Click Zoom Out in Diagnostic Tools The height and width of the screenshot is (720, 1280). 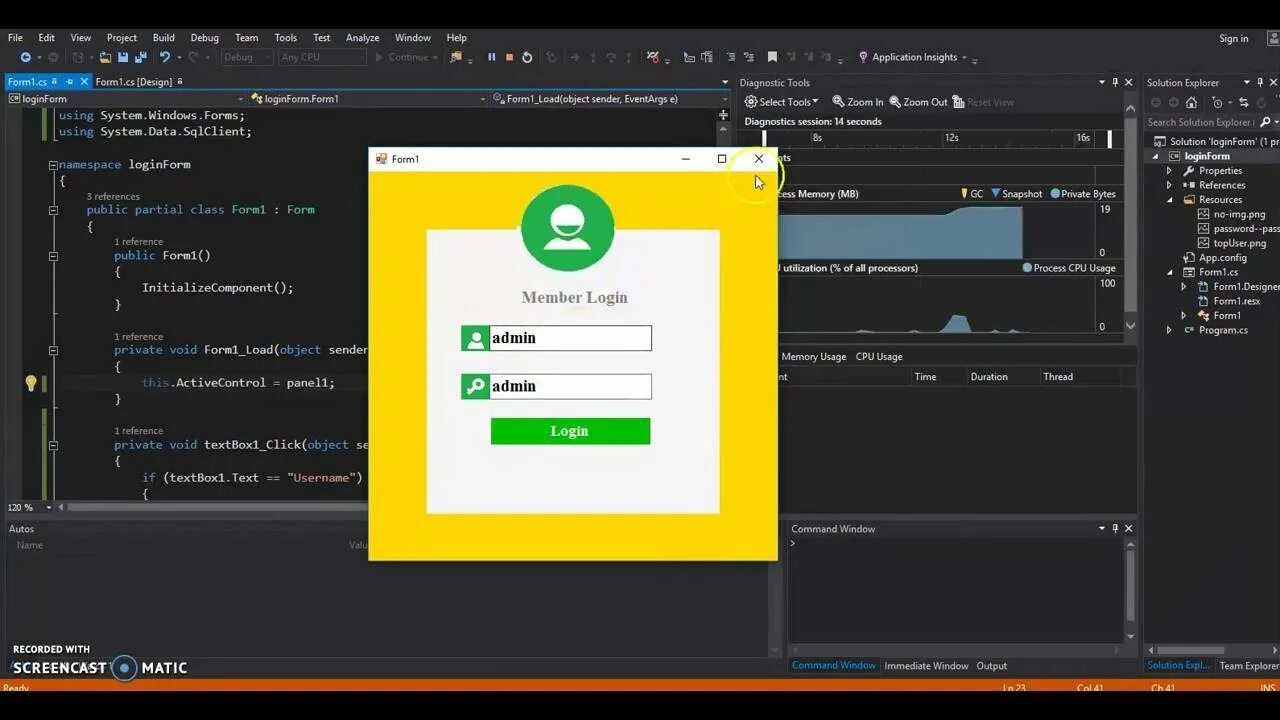click(x=917, y=102)
